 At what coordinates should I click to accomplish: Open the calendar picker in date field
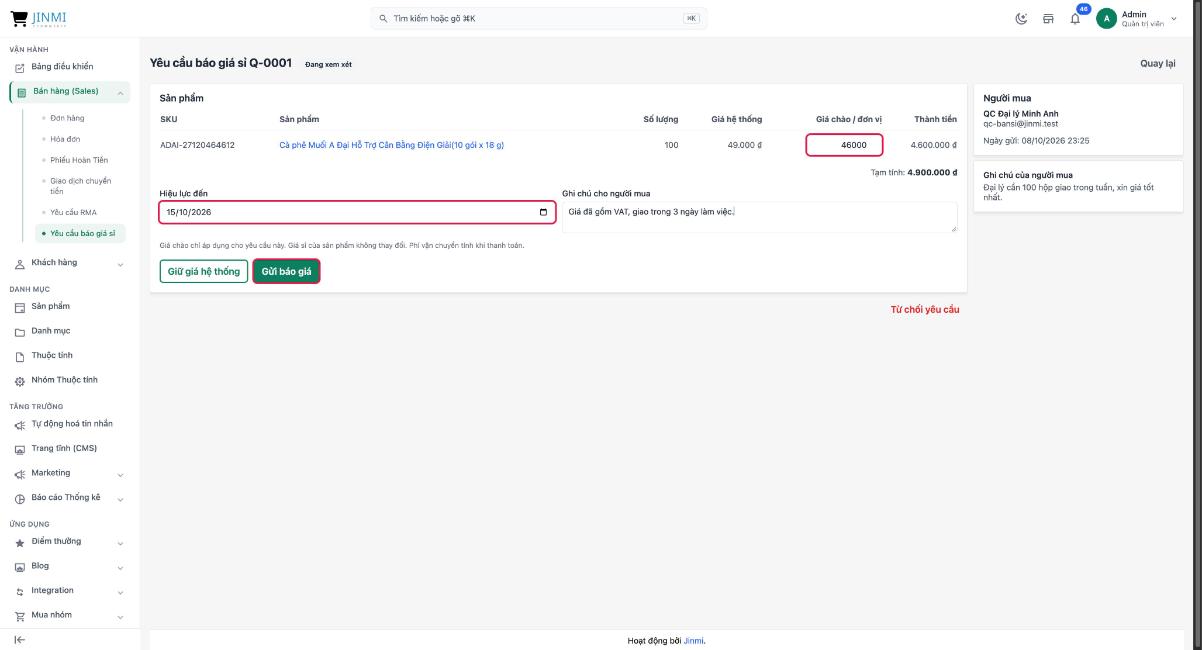click(x=543, y=212)
